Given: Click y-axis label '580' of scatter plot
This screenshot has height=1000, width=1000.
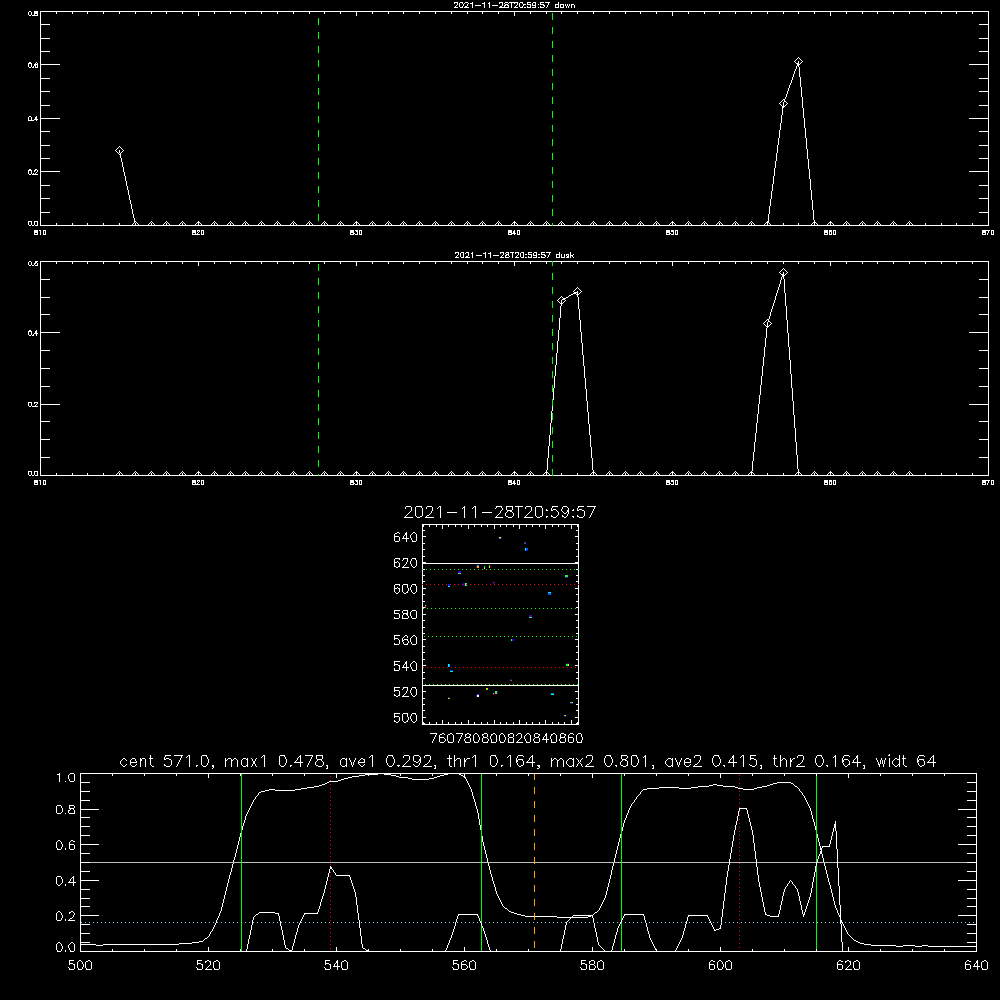Looking at the screenshot, I should click(406, 614).
